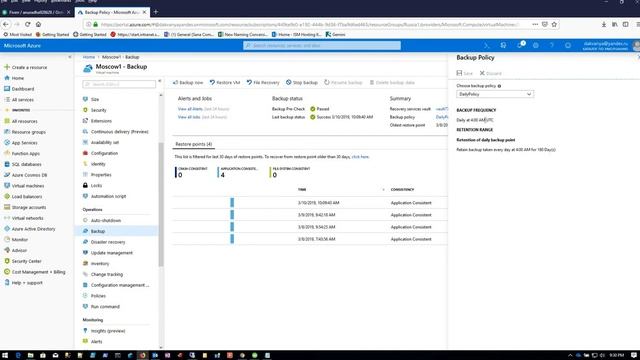Select Auto-shutdown menu item

pyautogui.click(x=102, y=220)
